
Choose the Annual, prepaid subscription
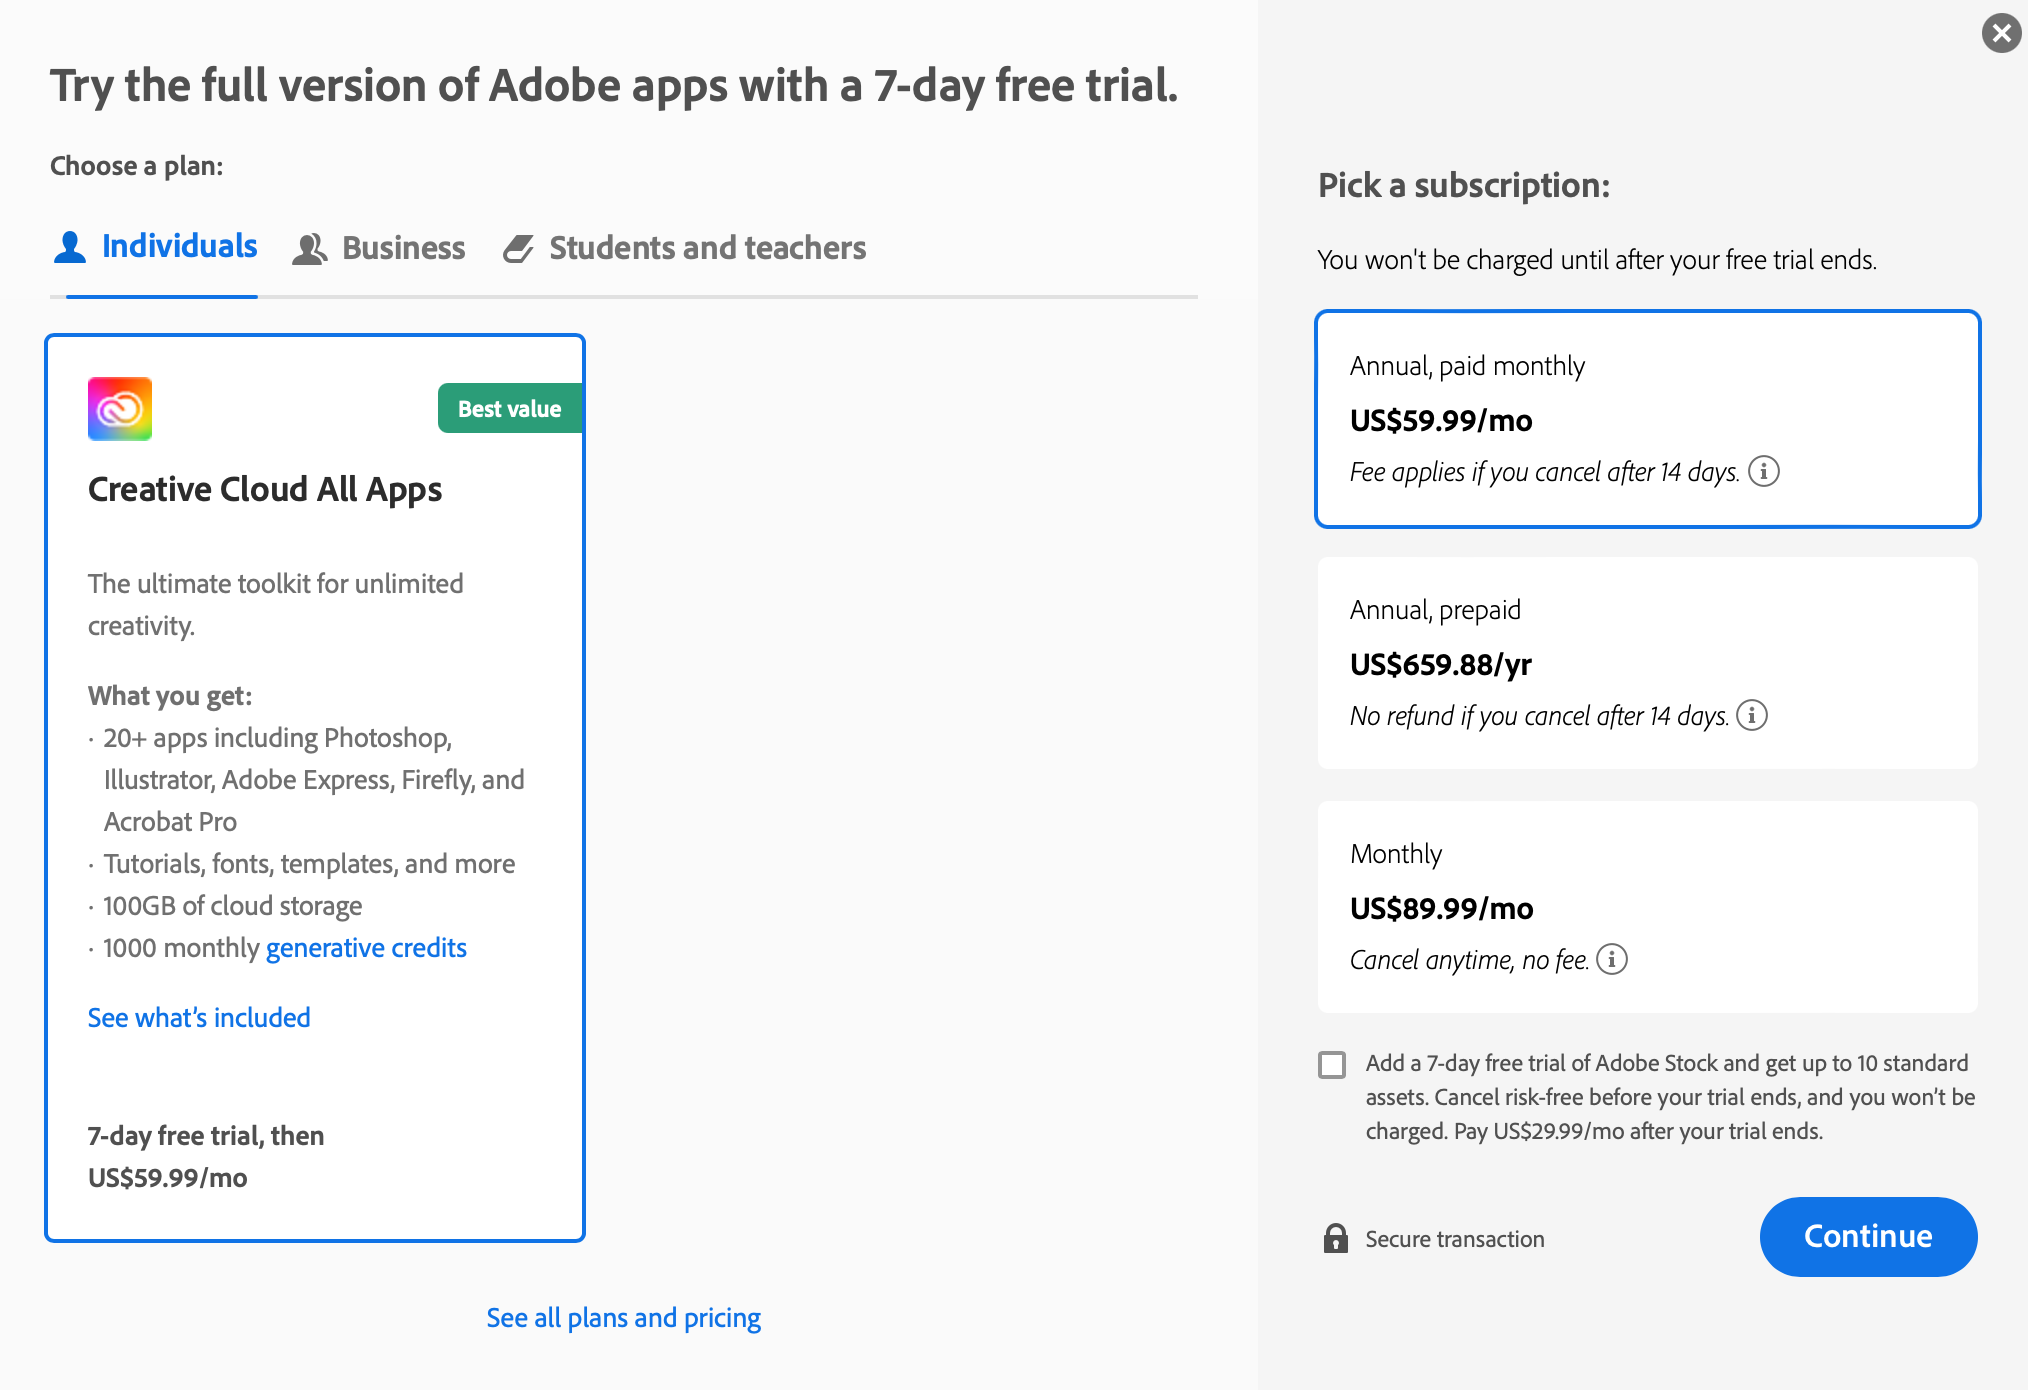point(1647,662)
